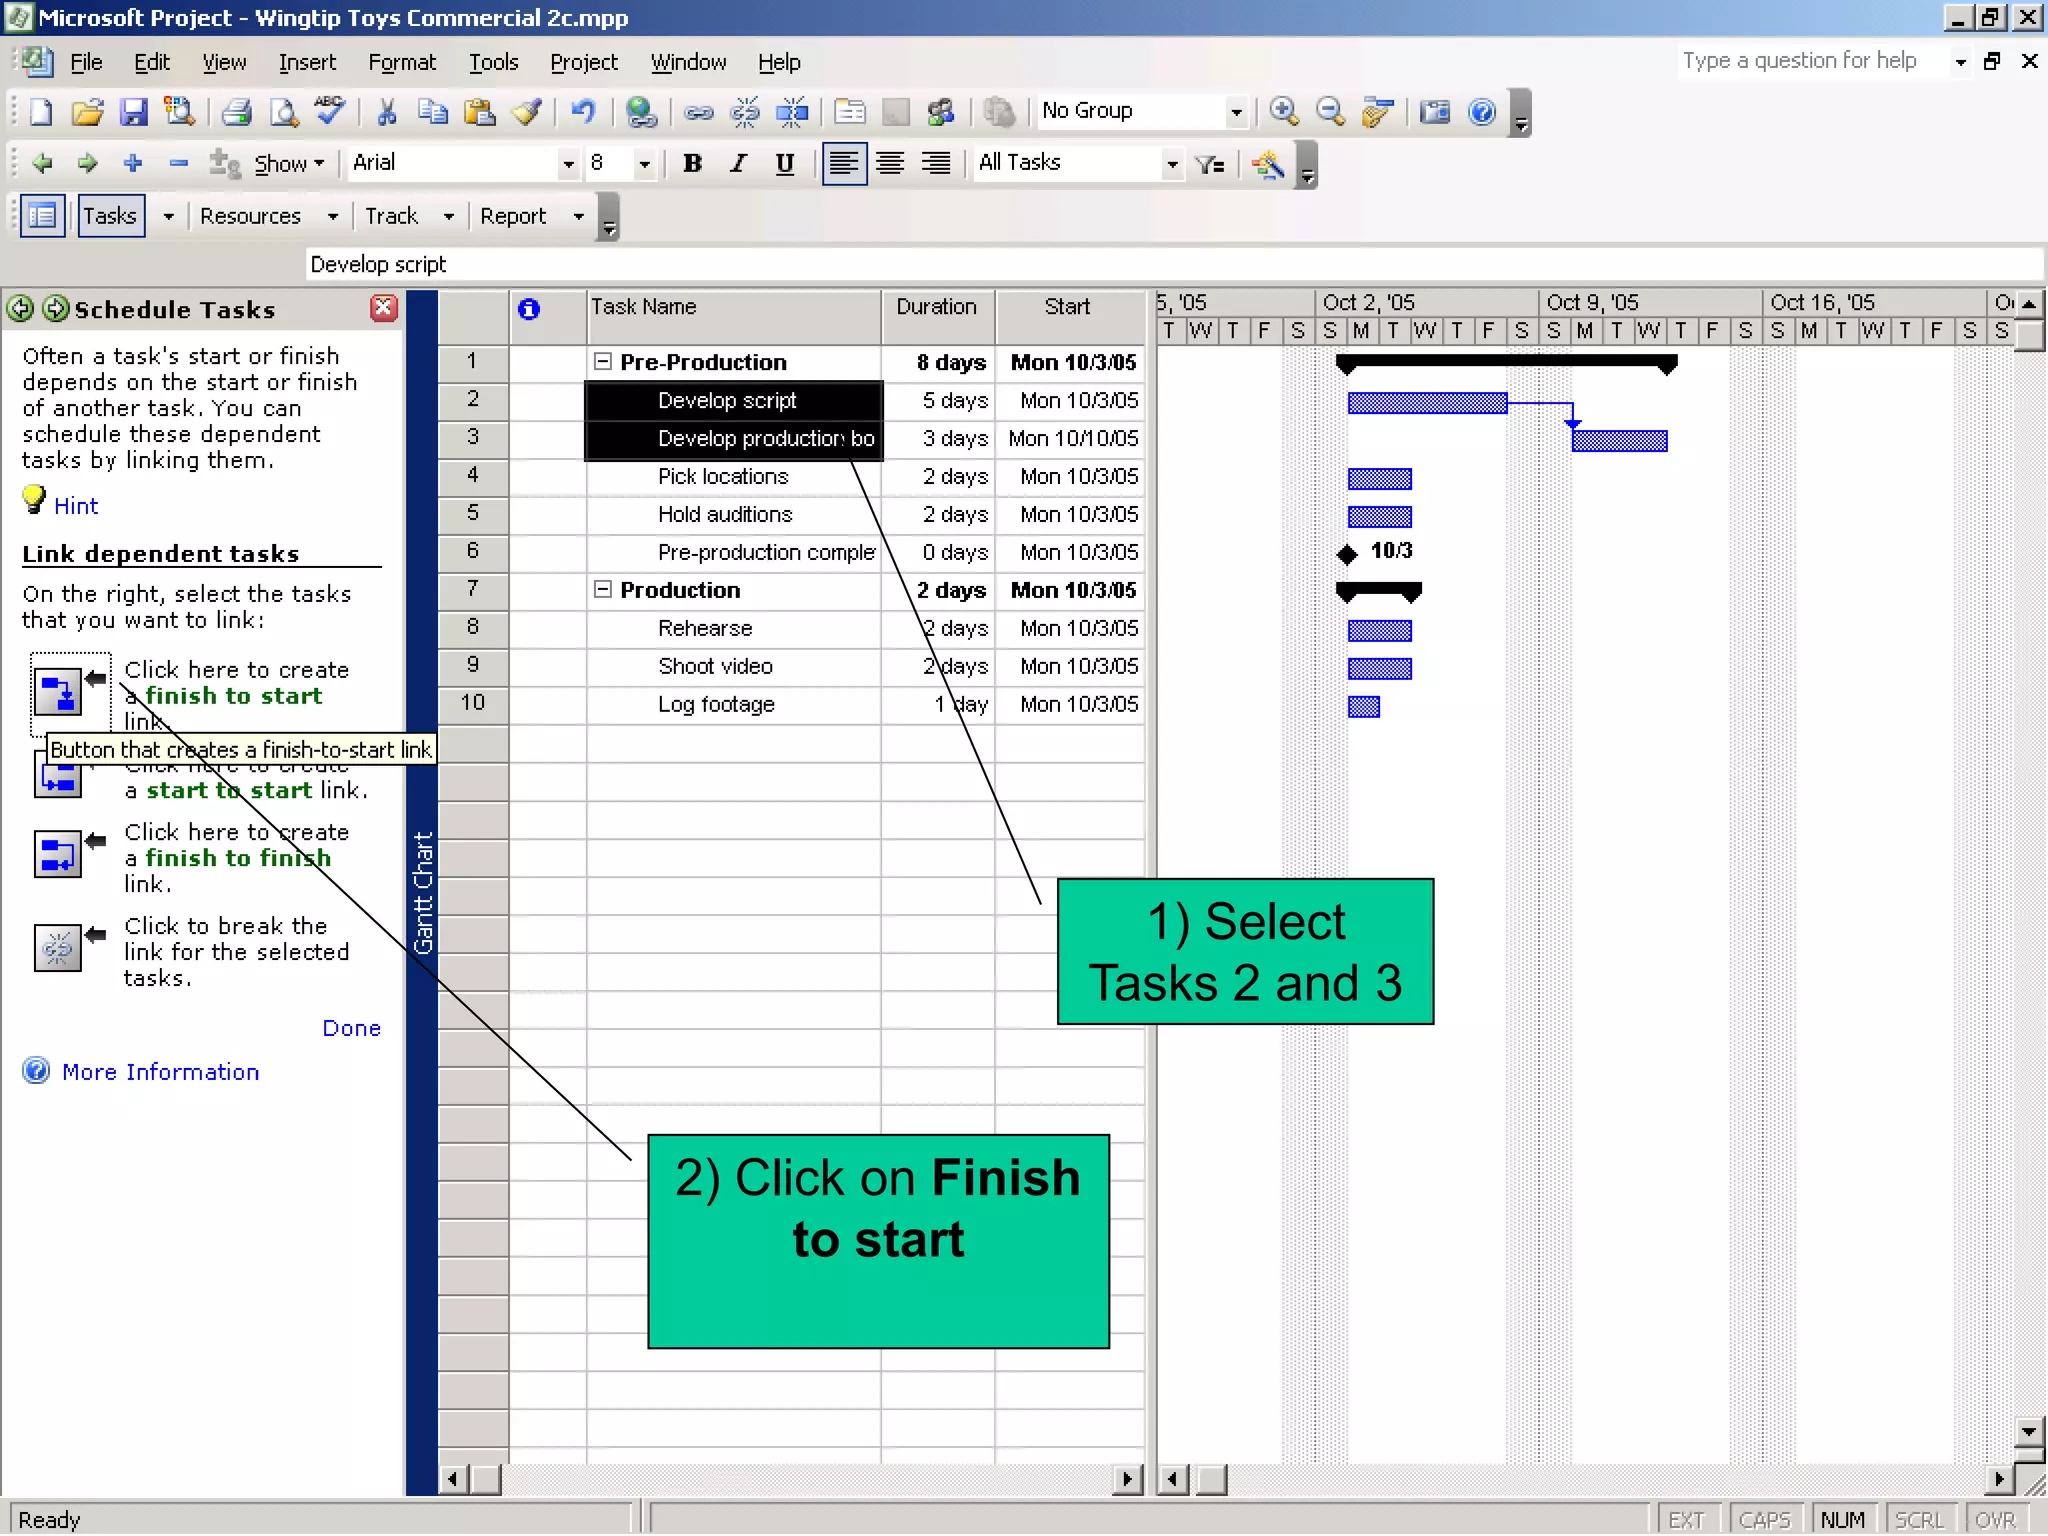This screenshot has height=1536, width=2048.
Task: Open the Insert menu
Action: tap(307, 62)
